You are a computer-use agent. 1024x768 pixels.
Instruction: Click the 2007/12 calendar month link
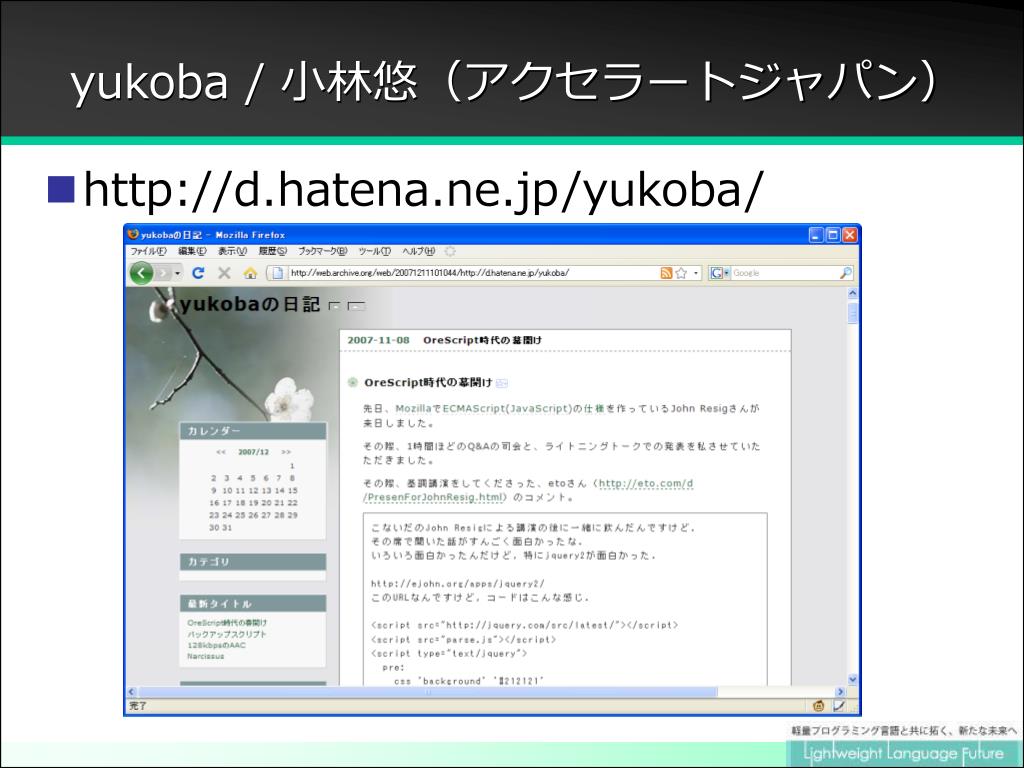[x=253, y=452]
